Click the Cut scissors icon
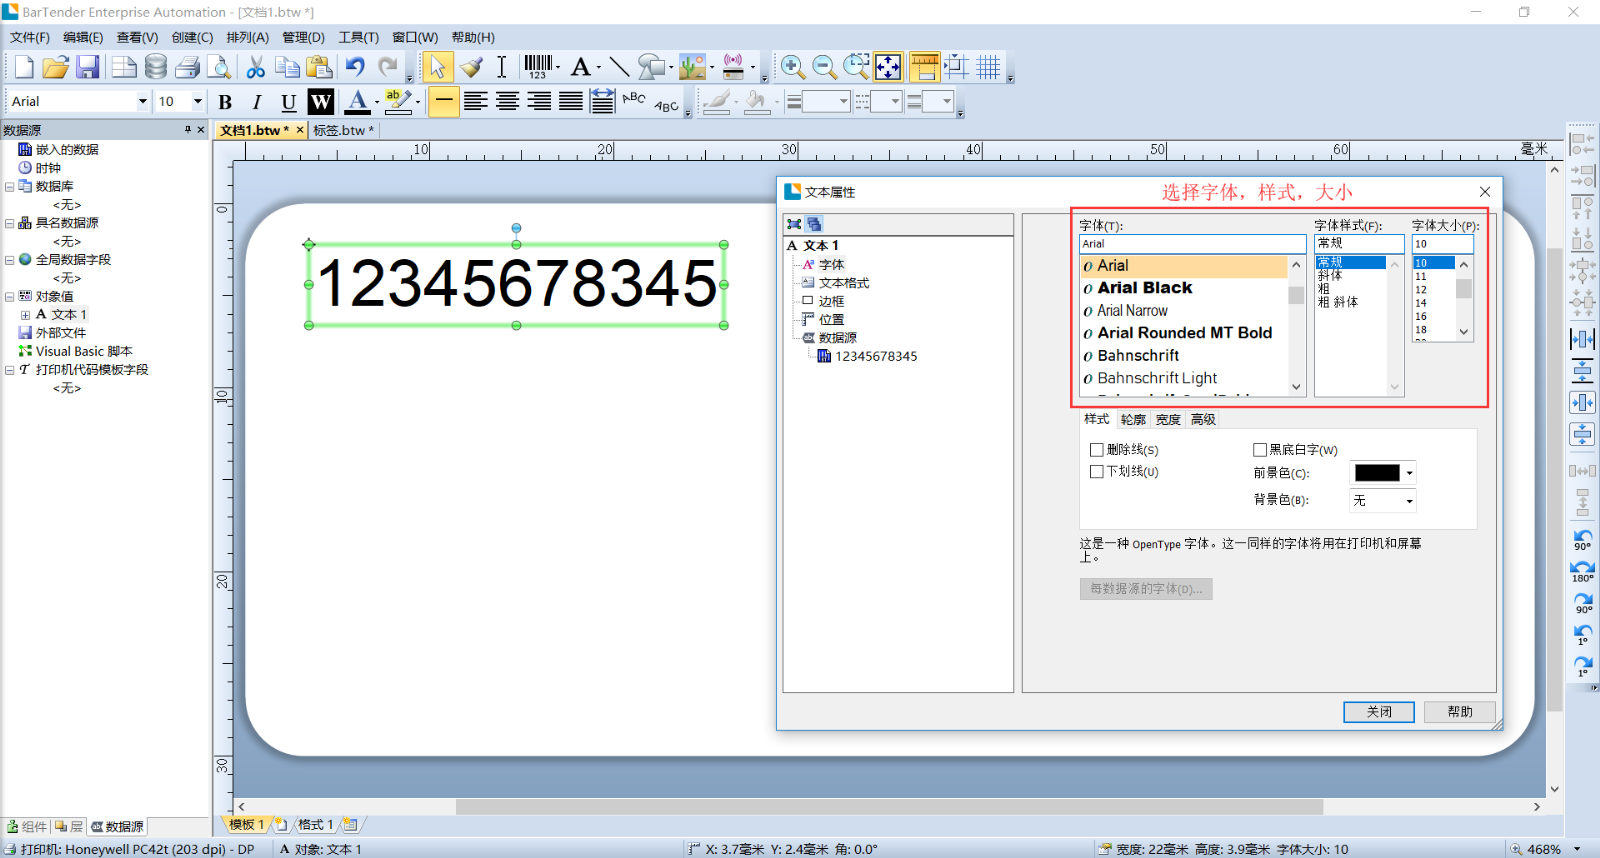1600x858 pixels. [x=256, y=67]
